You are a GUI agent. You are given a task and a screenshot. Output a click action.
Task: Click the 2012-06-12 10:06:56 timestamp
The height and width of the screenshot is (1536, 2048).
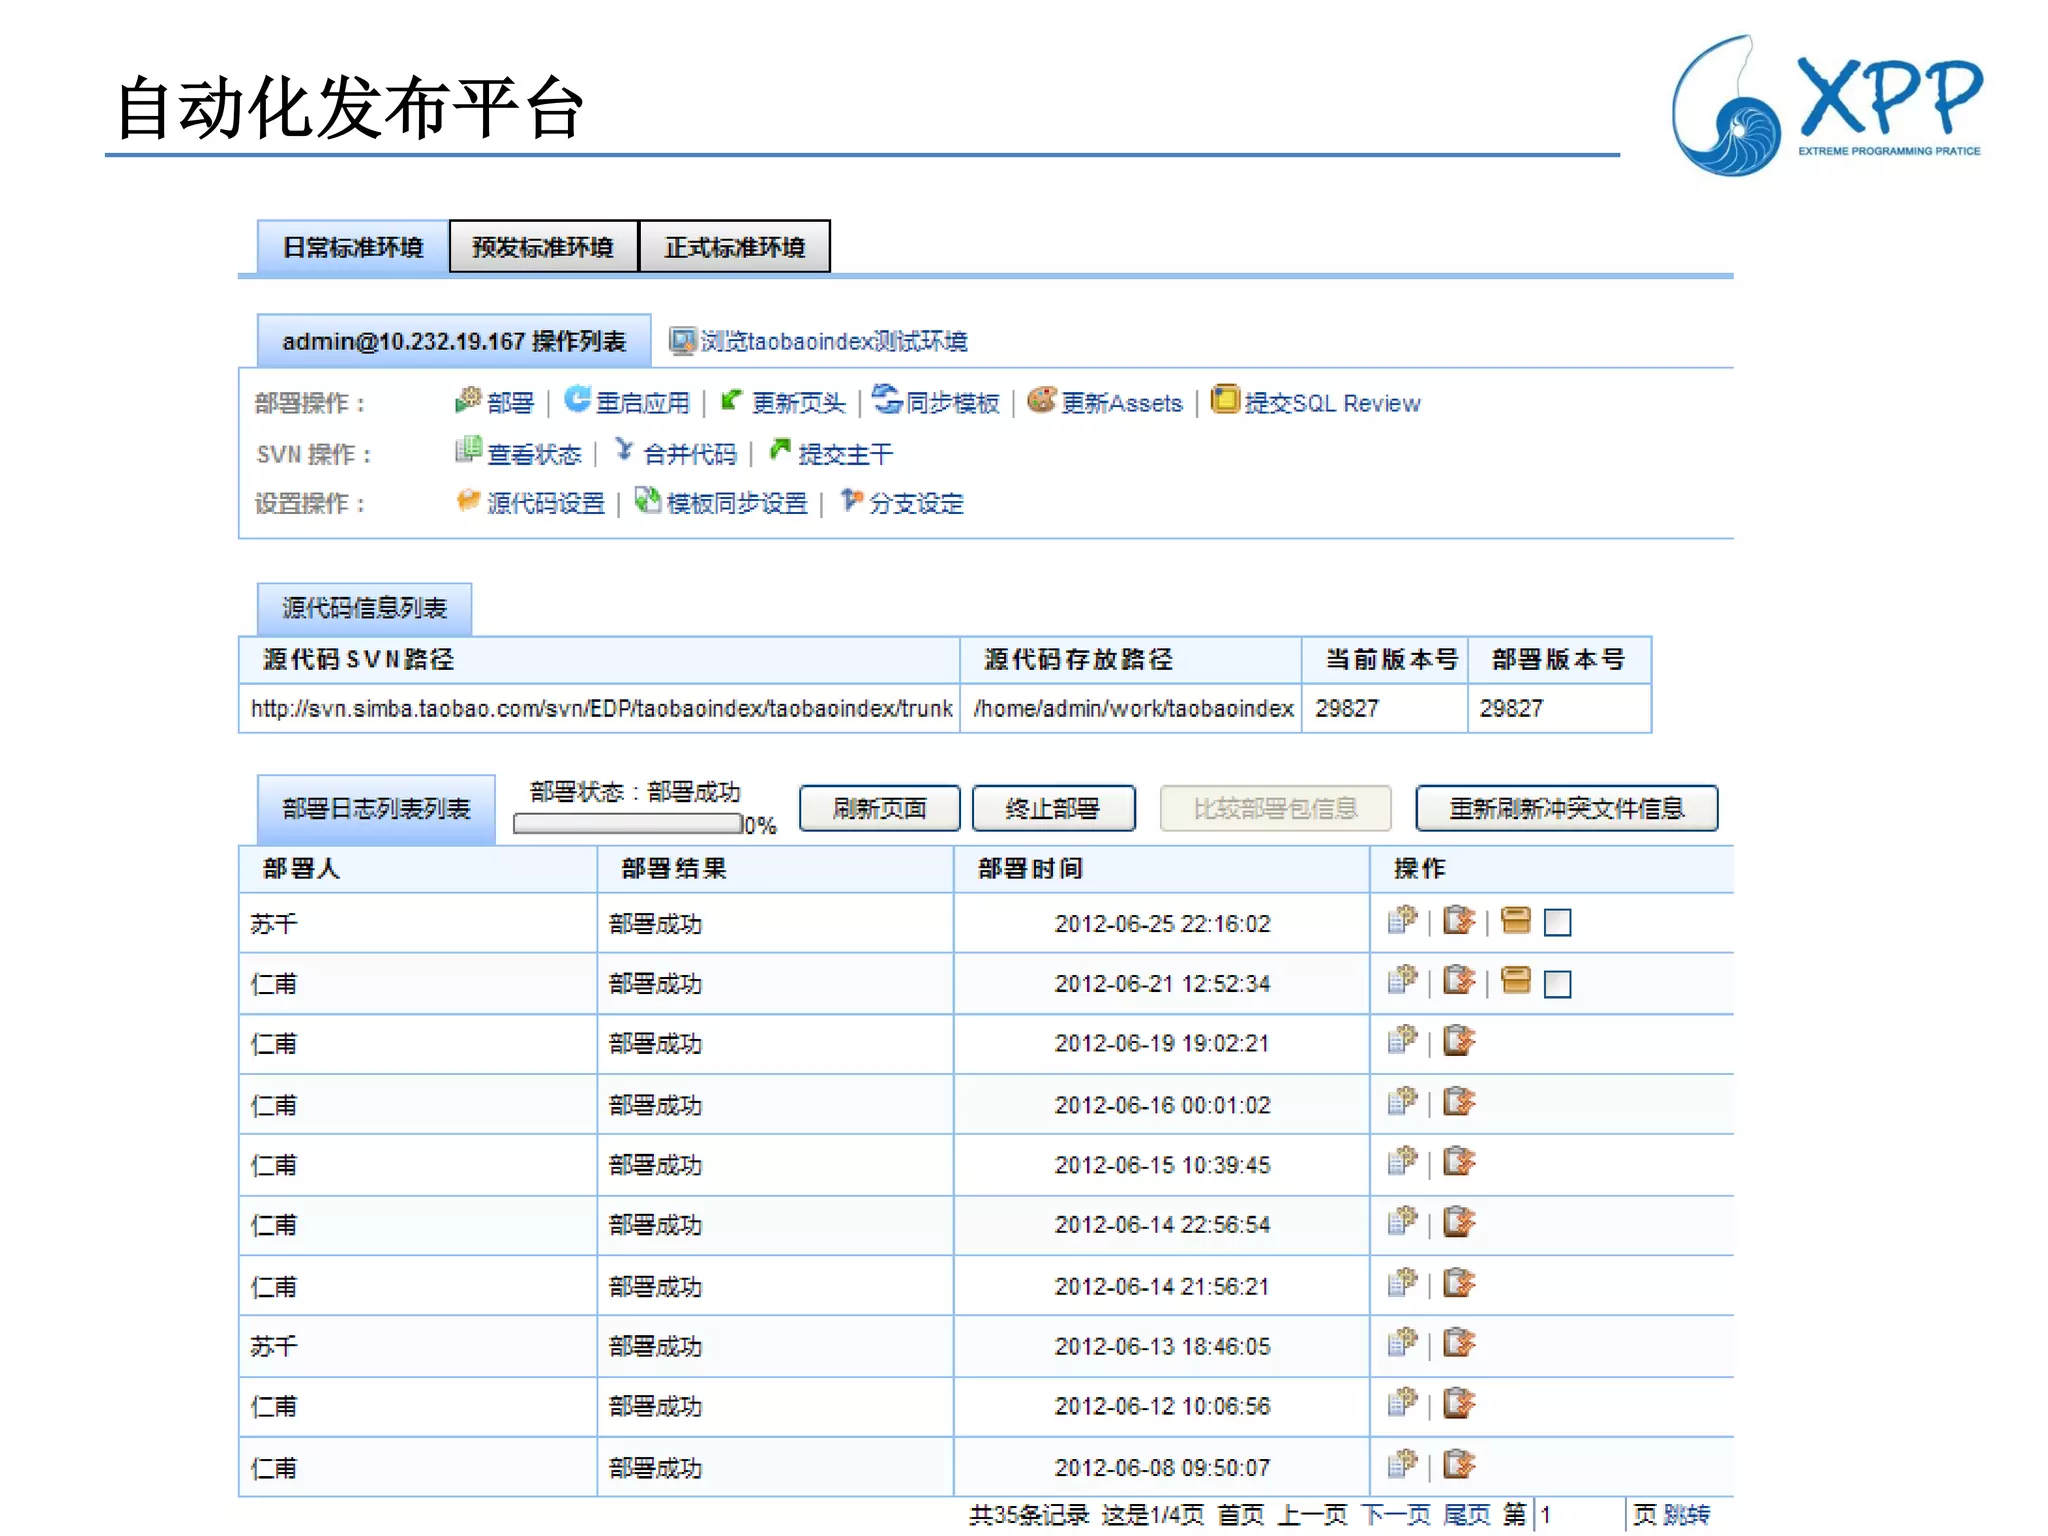coord(1162,1406)
